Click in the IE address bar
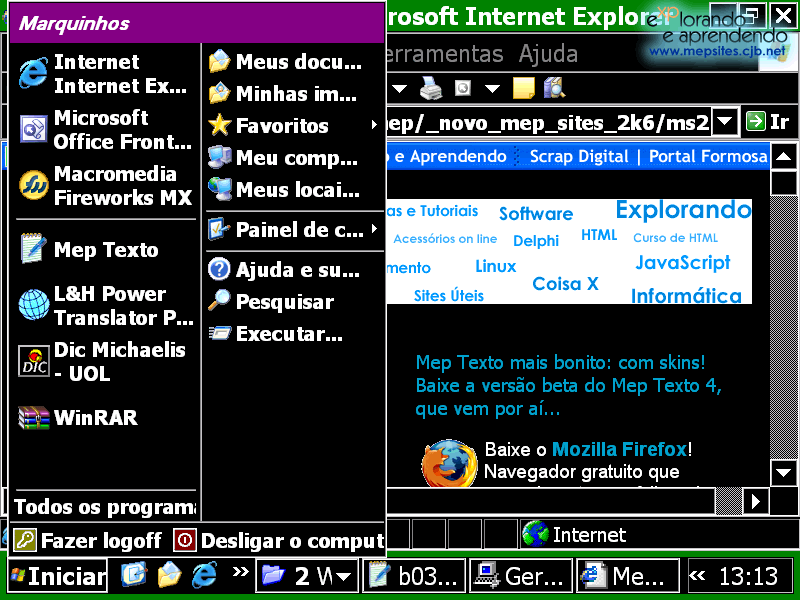Viewport: 800px width, 600px height. (x=548, y=122)
